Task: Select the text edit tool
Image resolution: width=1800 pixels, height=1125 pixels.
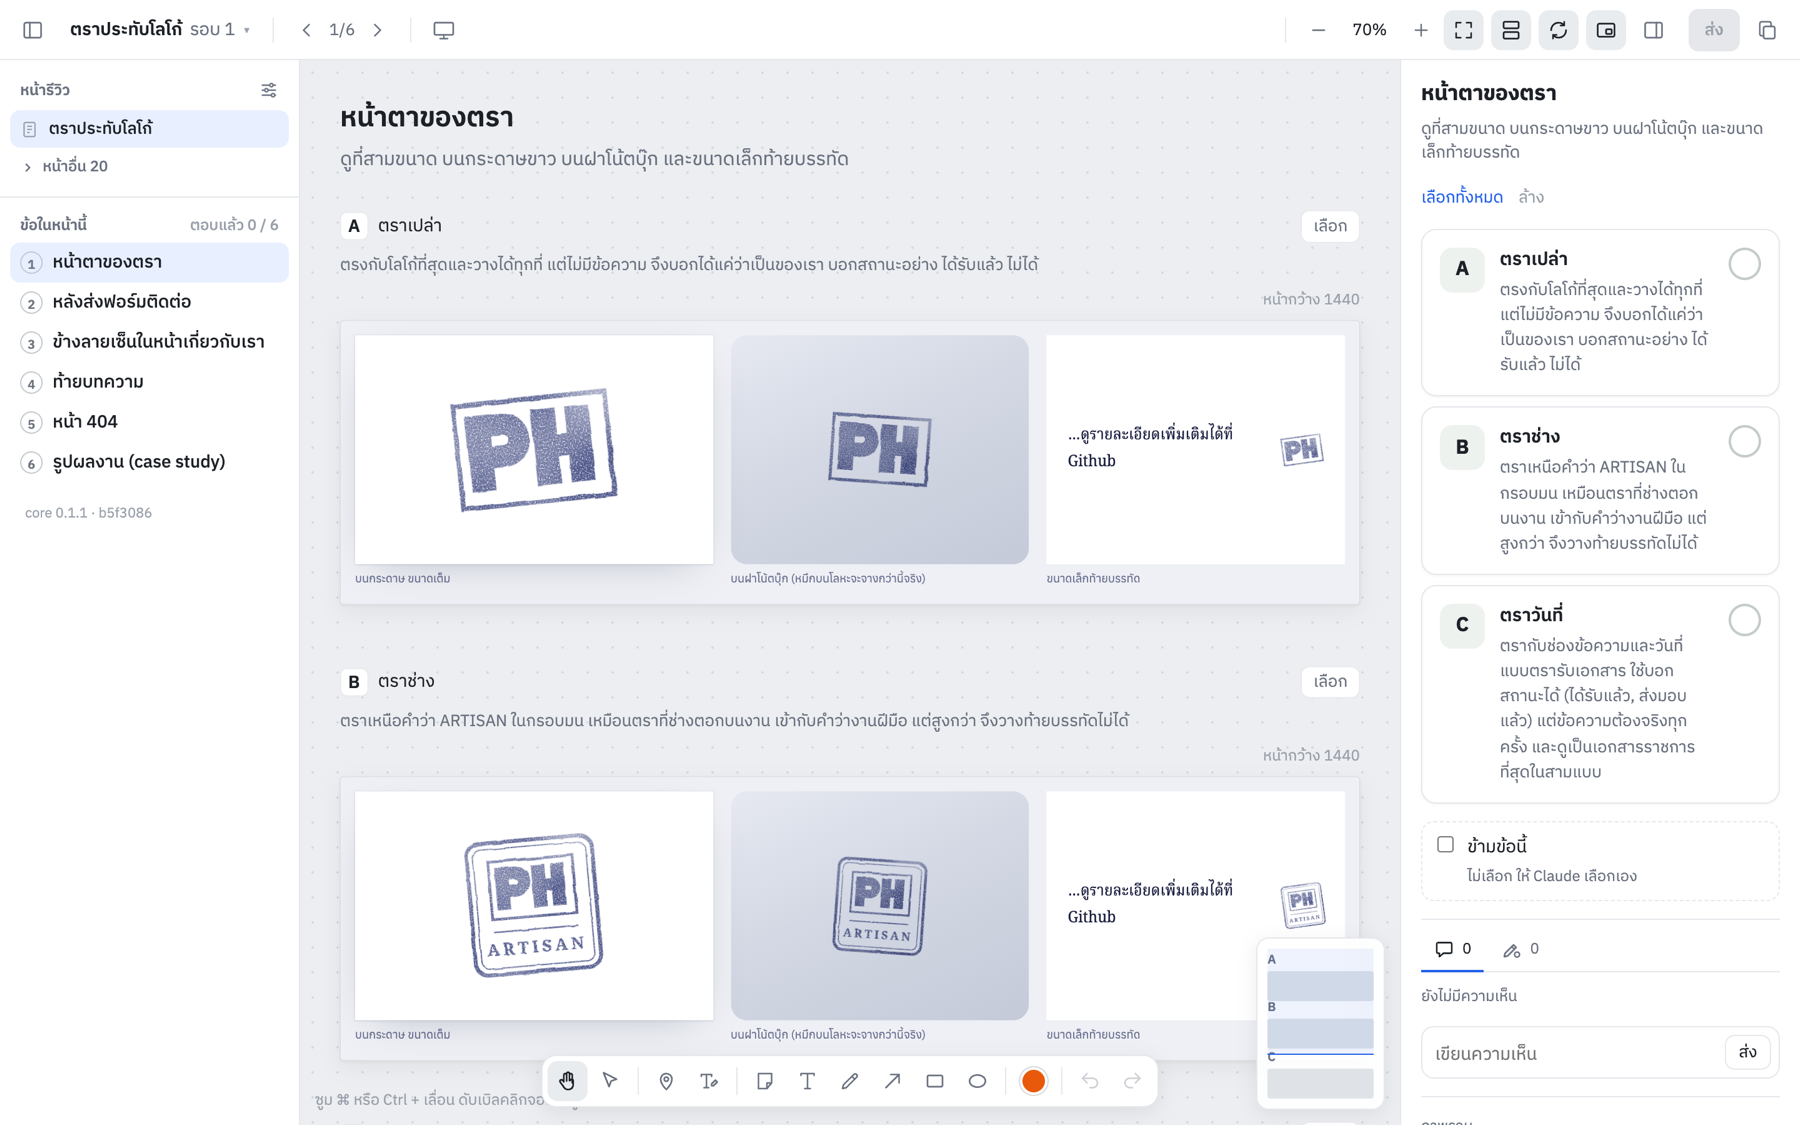Action: 709,1081
